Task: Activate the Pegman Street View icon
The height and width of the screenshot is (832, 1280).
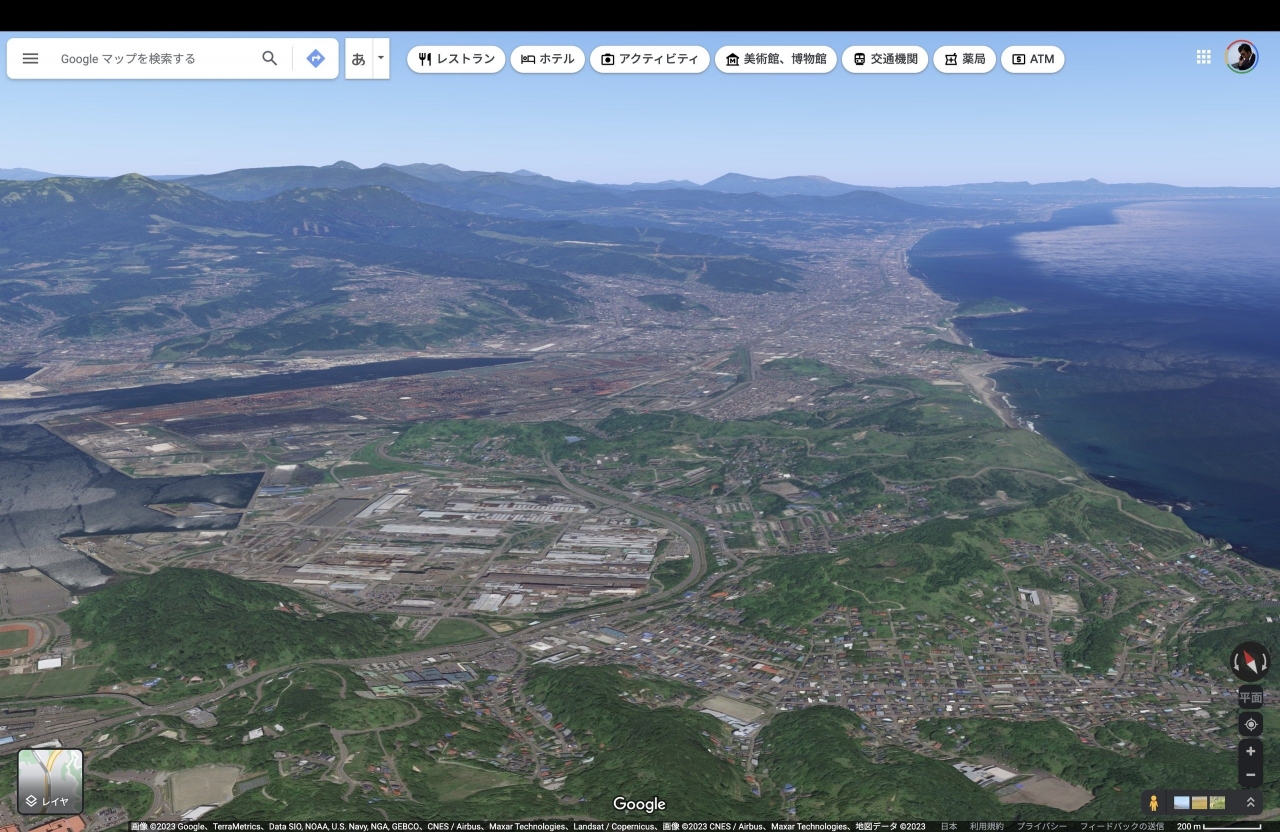Action: [x=1154, y=802]
